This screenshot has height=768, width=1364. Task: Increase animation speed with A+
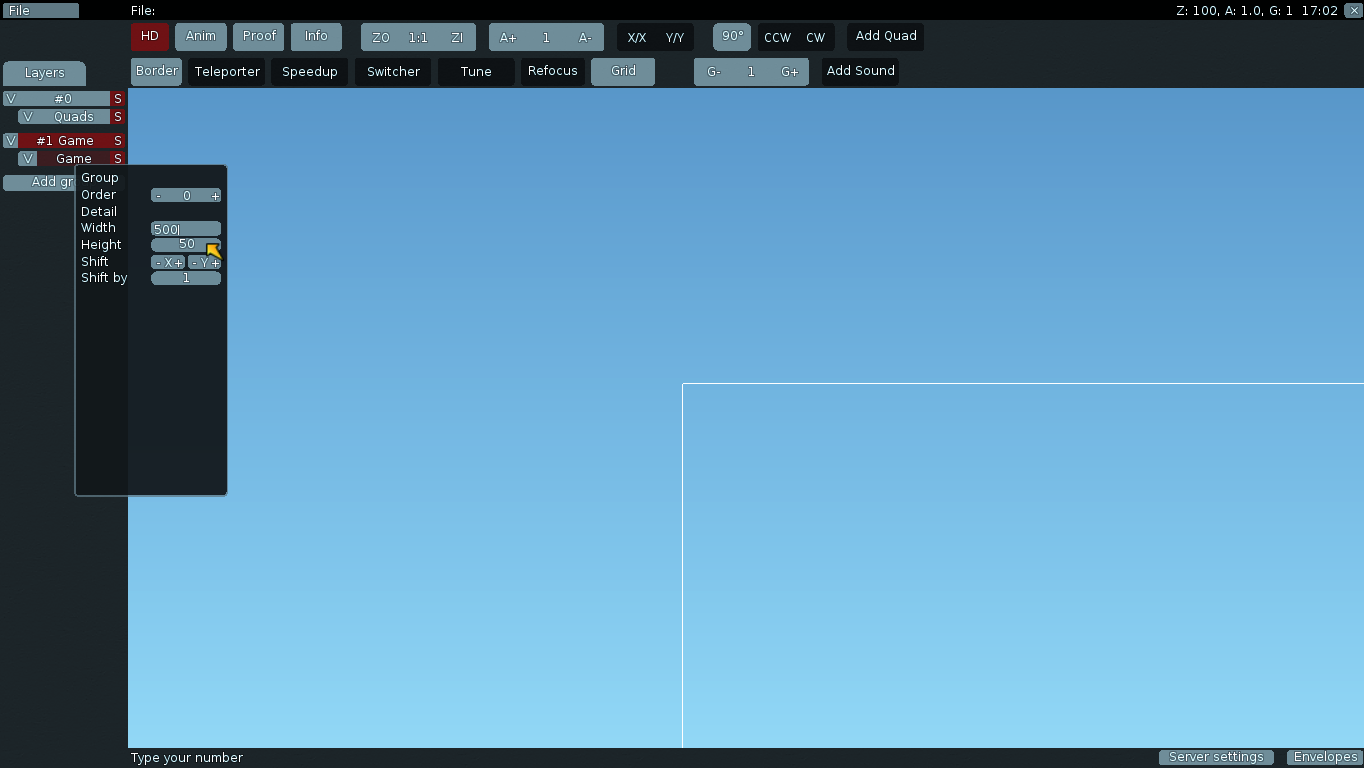coord(508,38)
